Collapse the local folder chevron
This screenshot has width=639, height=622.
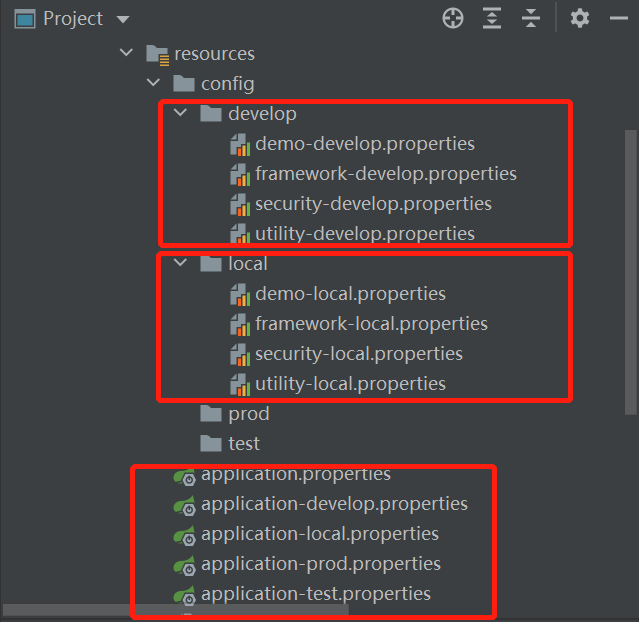point(181,262)
